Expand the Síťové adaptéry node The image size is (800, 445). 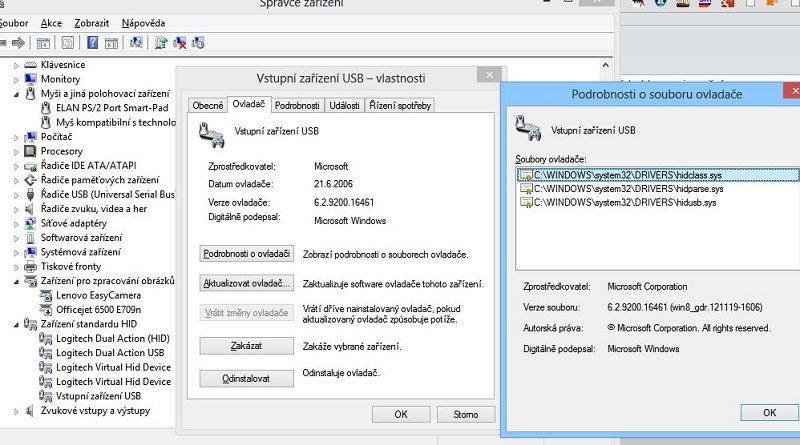pos(16,224)
